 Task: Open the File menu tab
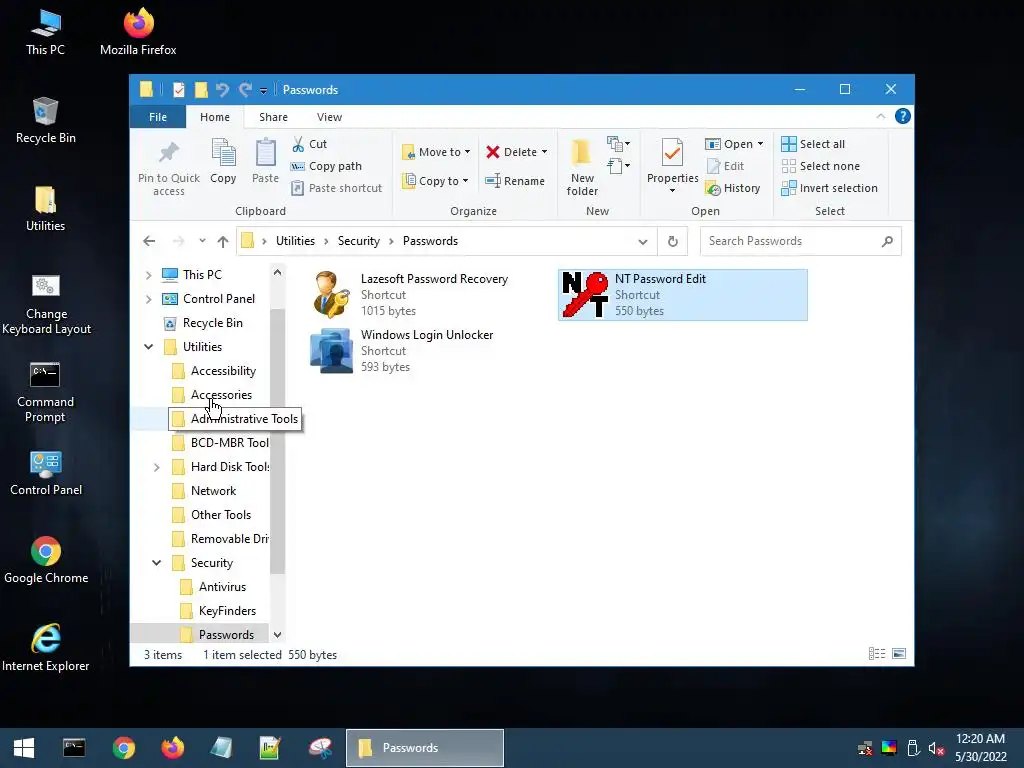(x=158, y=117)
